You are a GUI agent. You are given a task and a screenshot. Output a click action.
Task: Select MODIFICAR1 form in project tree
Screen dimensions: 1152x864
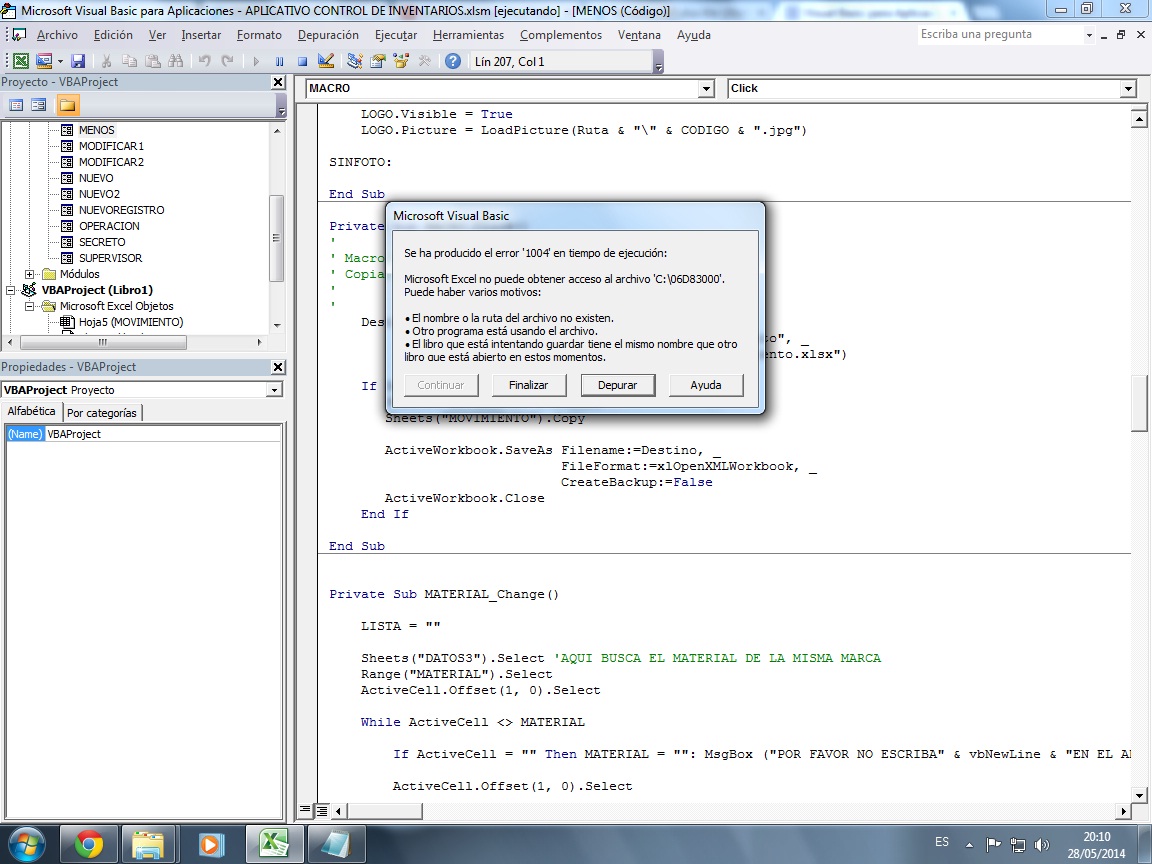111,146
